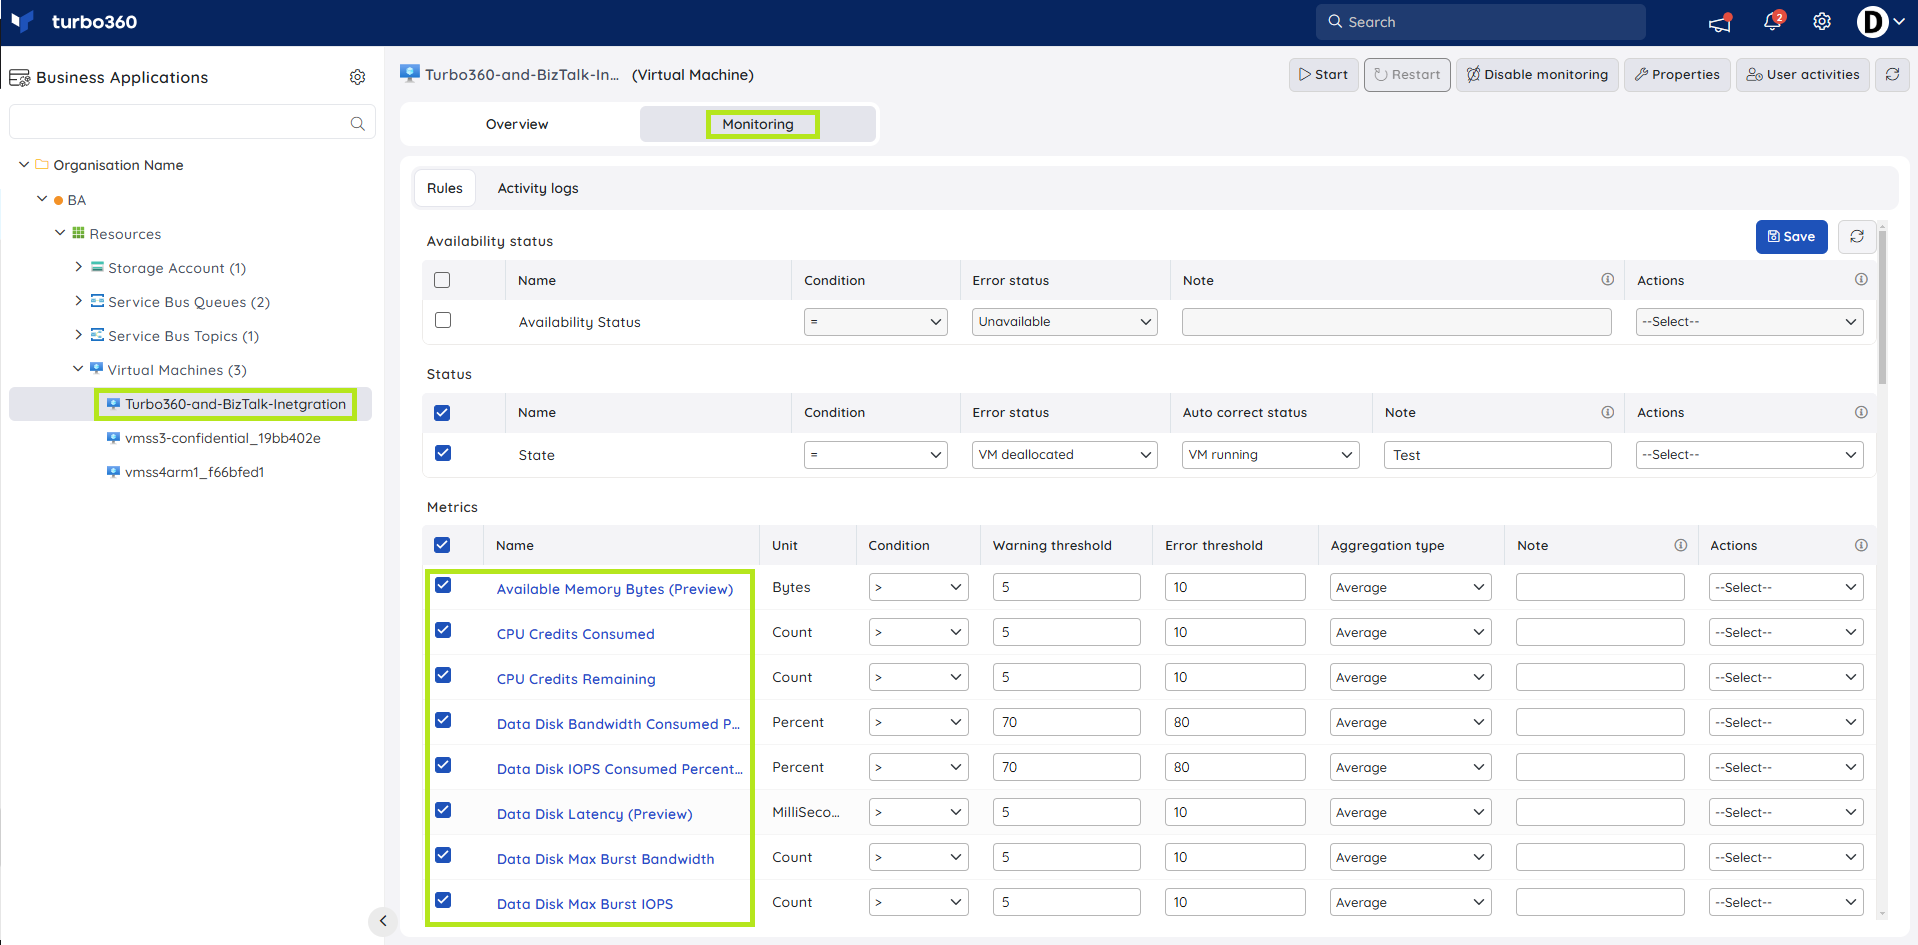Open Business Applications settings gear

[x=358, y=77]
